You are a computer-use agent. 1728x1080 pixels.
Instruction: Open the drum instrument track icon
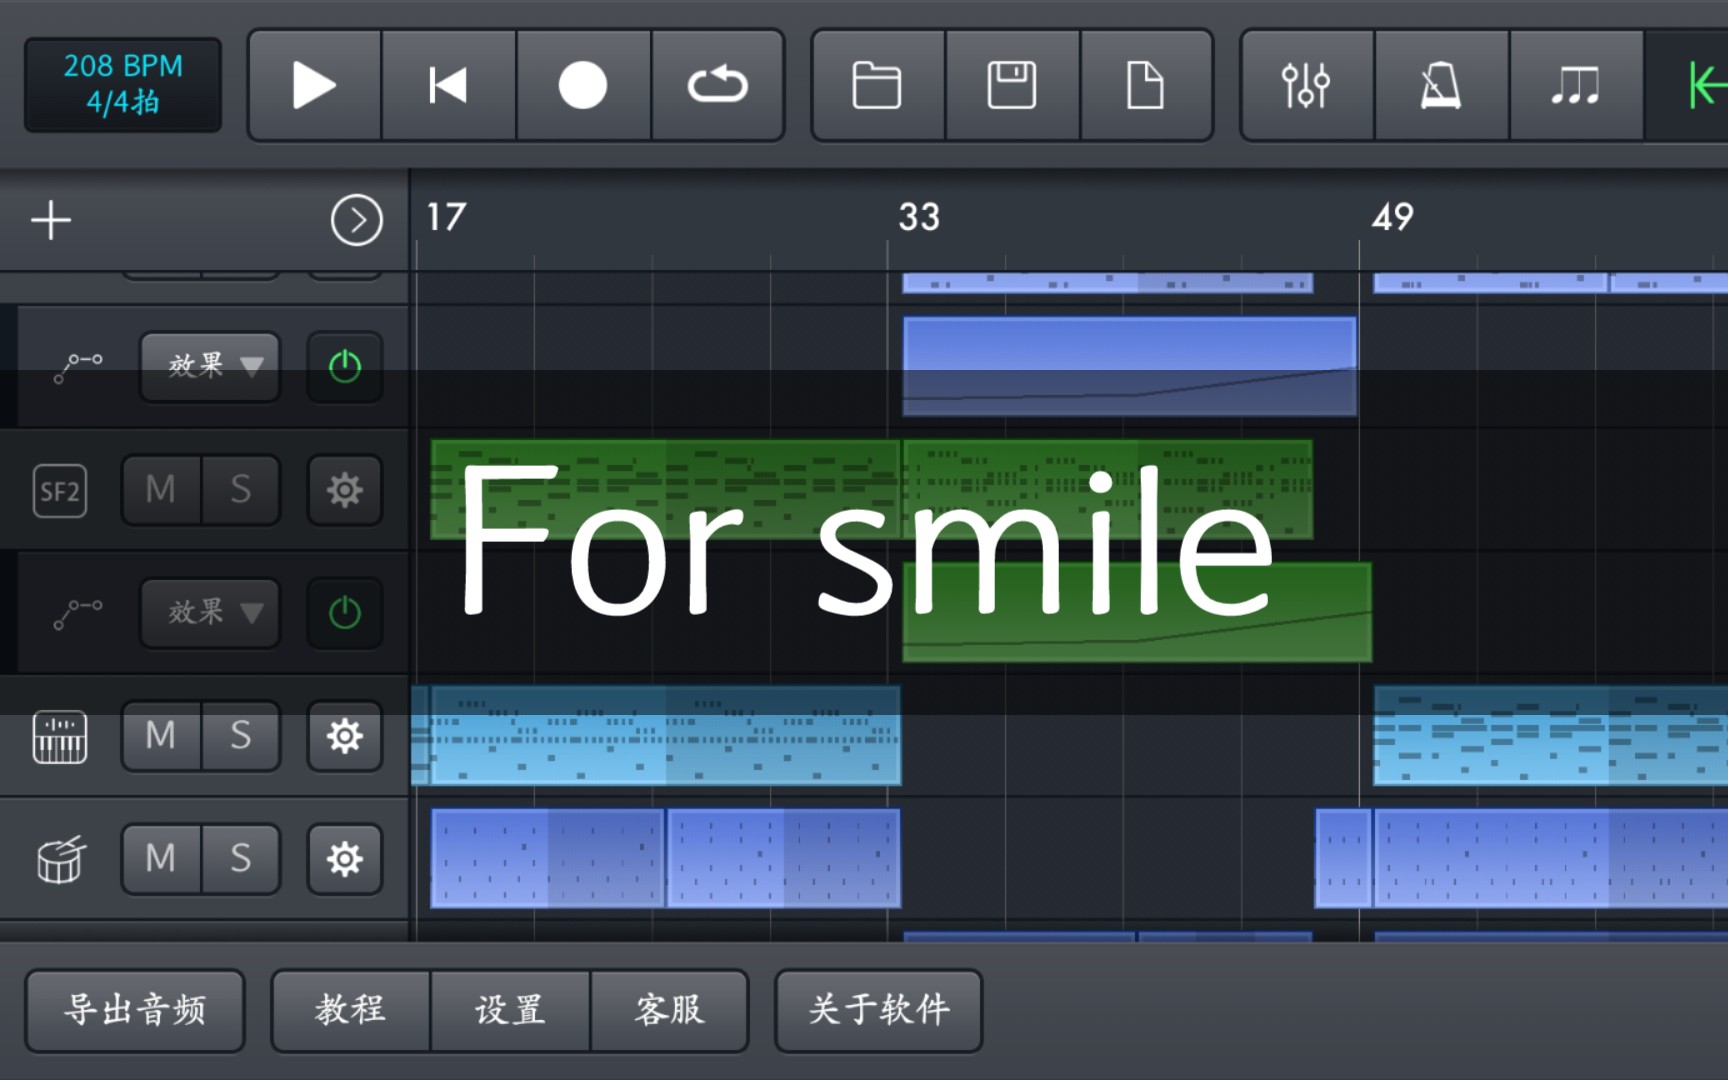click(x=61, y=860)
